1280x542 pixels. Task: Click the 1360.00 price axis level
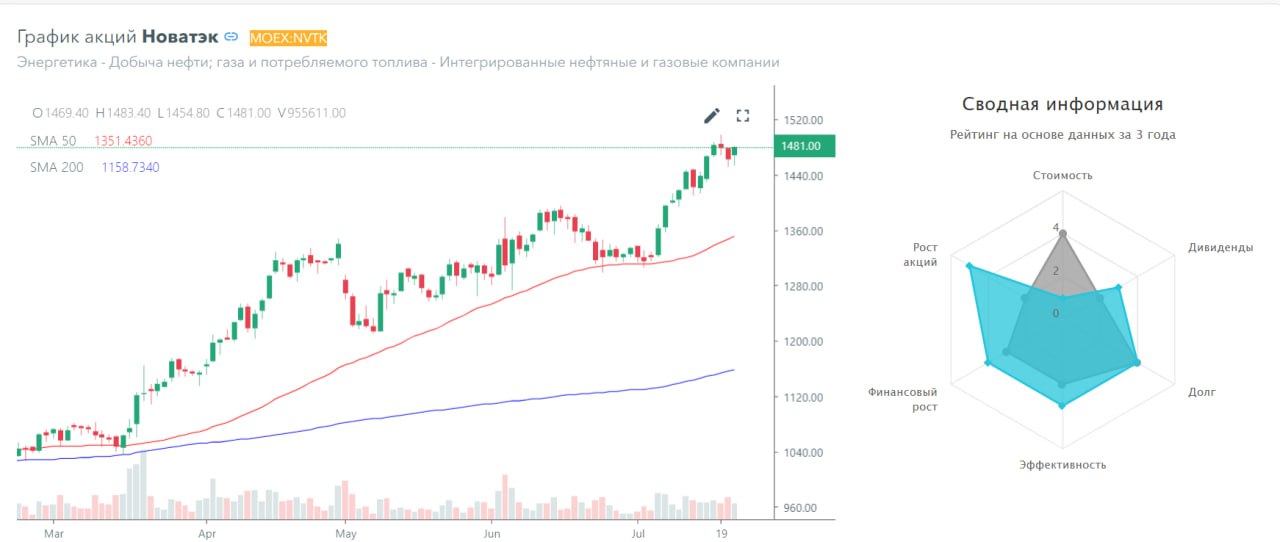tap(802, 231)
